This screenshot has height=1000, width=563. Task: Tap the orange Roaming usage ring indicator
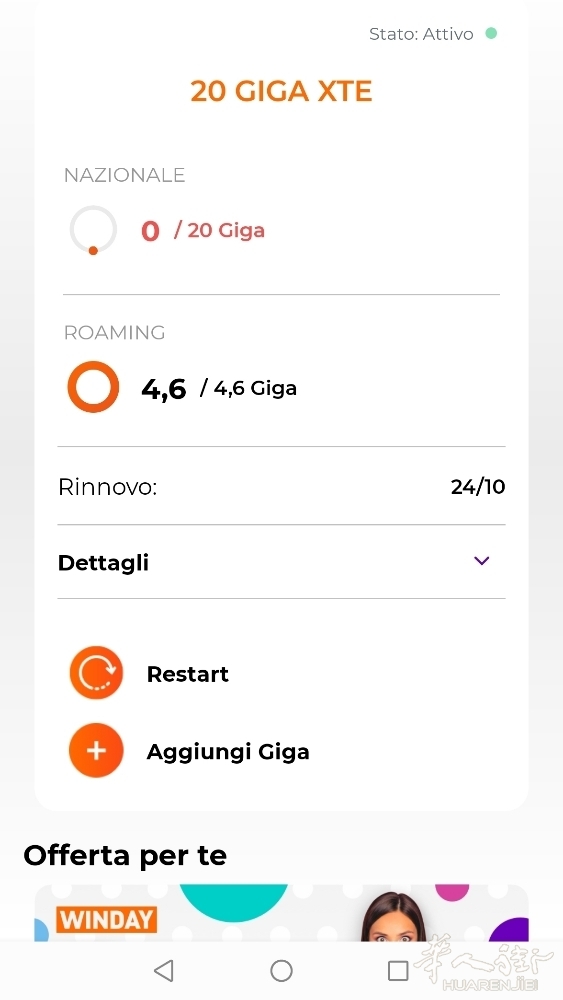point(93,387)
